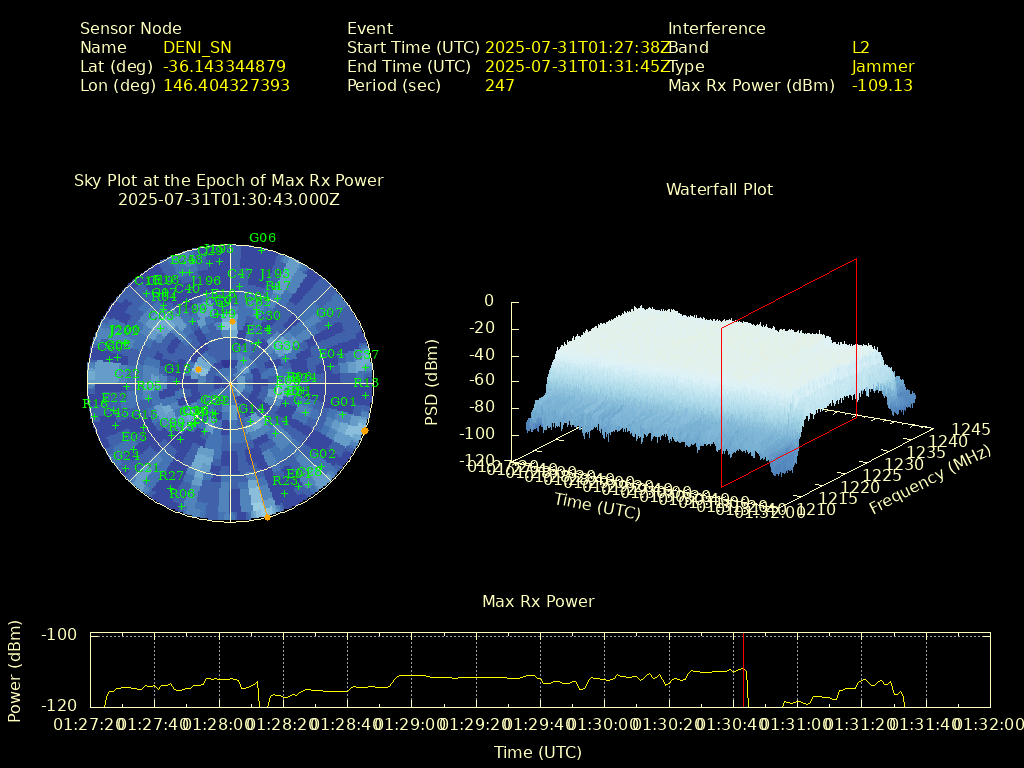Click the L2 band value
The width and height of the screenshot is (1024, 768).
tap(861, 48)
